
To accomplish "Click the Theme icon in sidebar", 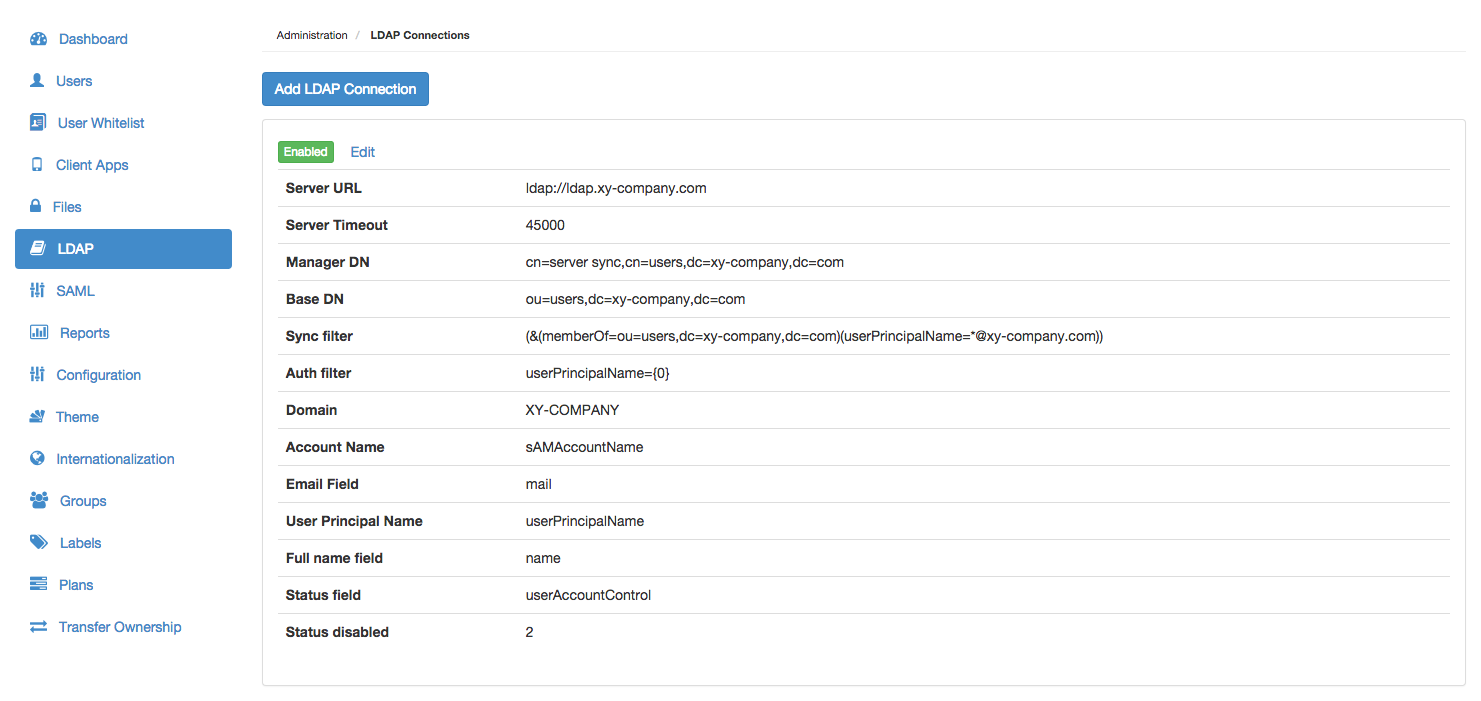I will [37, 417].
